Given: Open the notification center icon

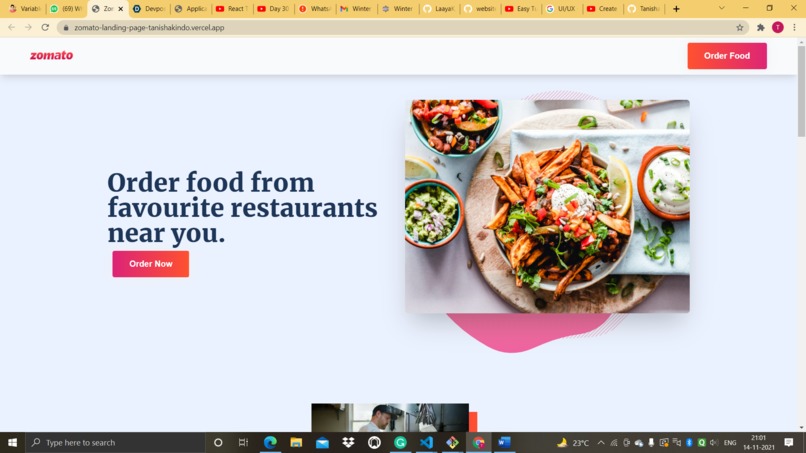Looking at the screenshot, I should click(x=789, y=442).
